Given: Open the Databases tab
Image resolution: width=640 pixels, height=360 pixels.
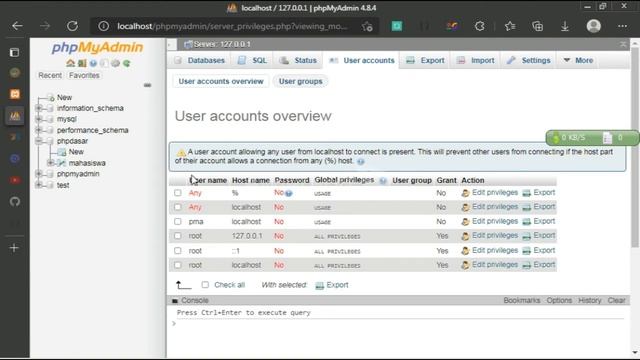Looking at the screenshot, I should pyautogui.click(x=200, y=60).
